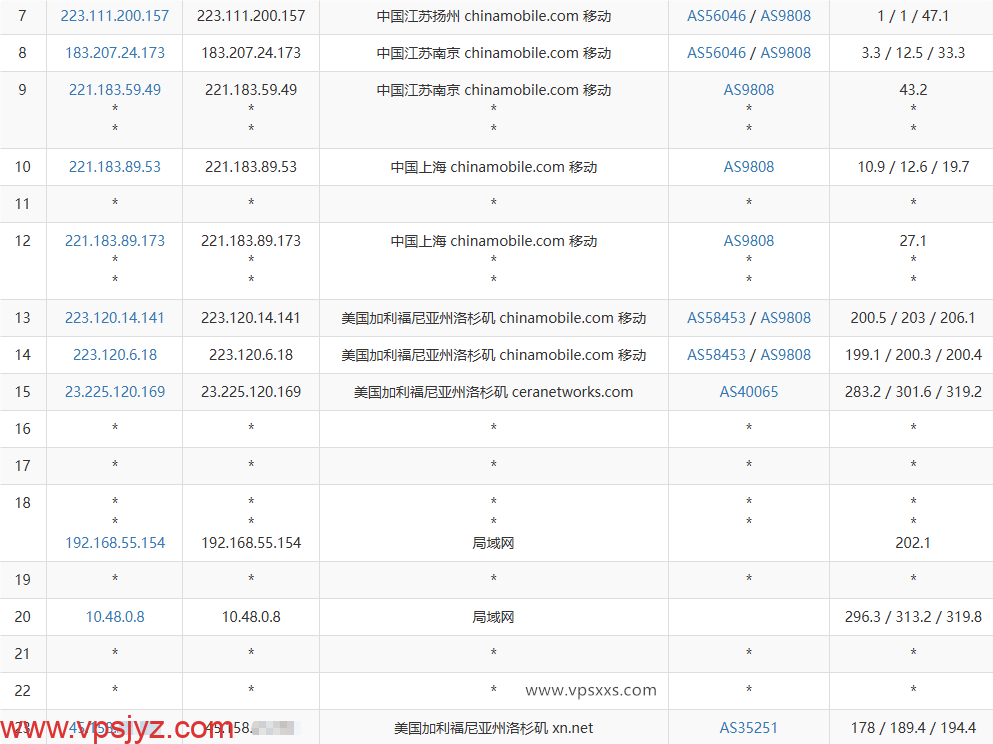Select plain text 221.183.89.53 in second column

pyautogui.click(x=251, y=167)
